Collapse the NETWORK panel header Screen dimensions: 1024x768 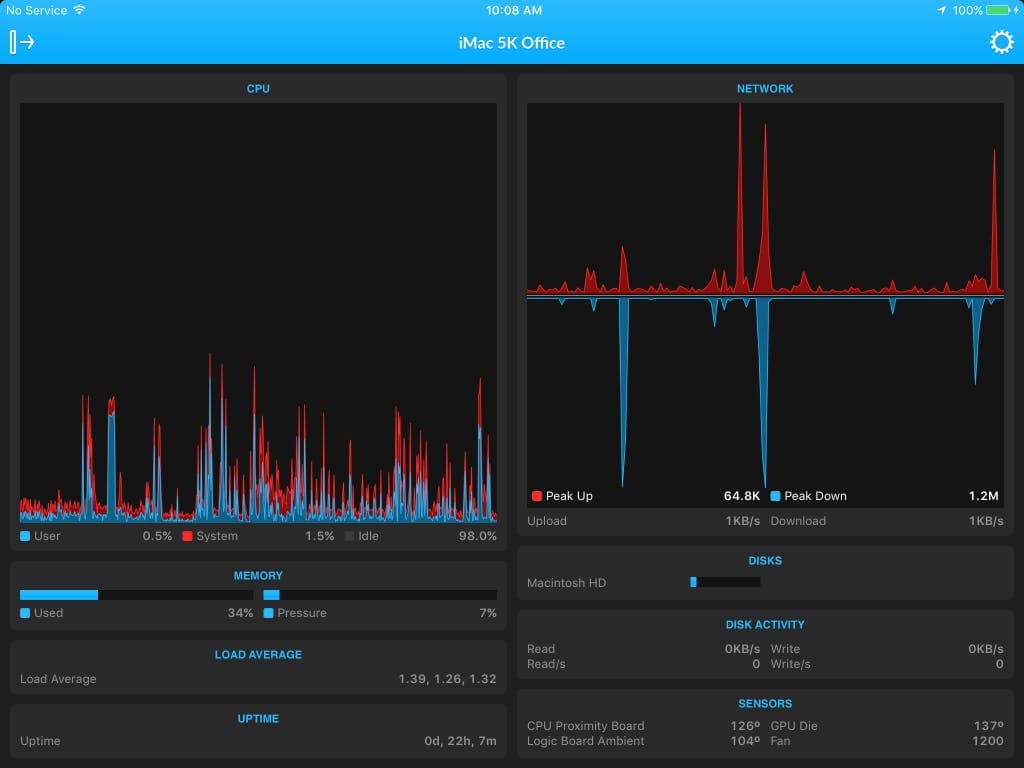click(x=765, y=88)
